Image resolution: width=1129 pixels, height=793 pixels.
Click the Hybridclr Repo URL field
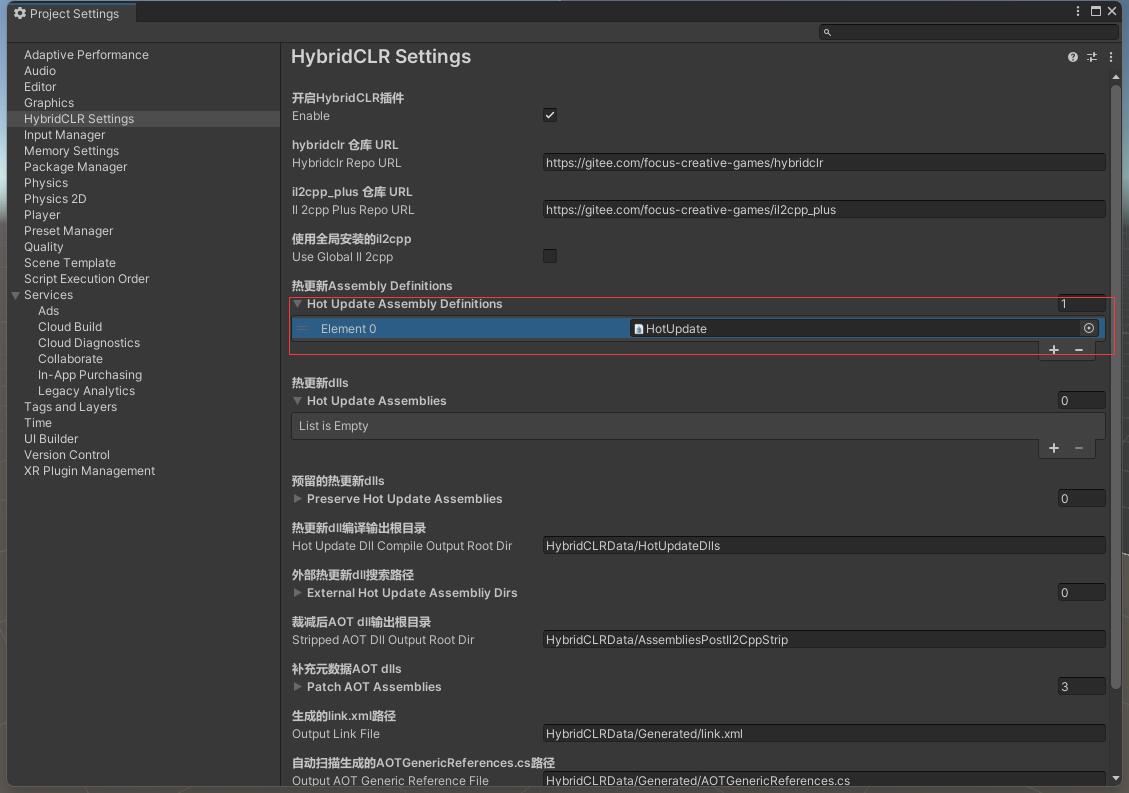(x=824, y=162)
